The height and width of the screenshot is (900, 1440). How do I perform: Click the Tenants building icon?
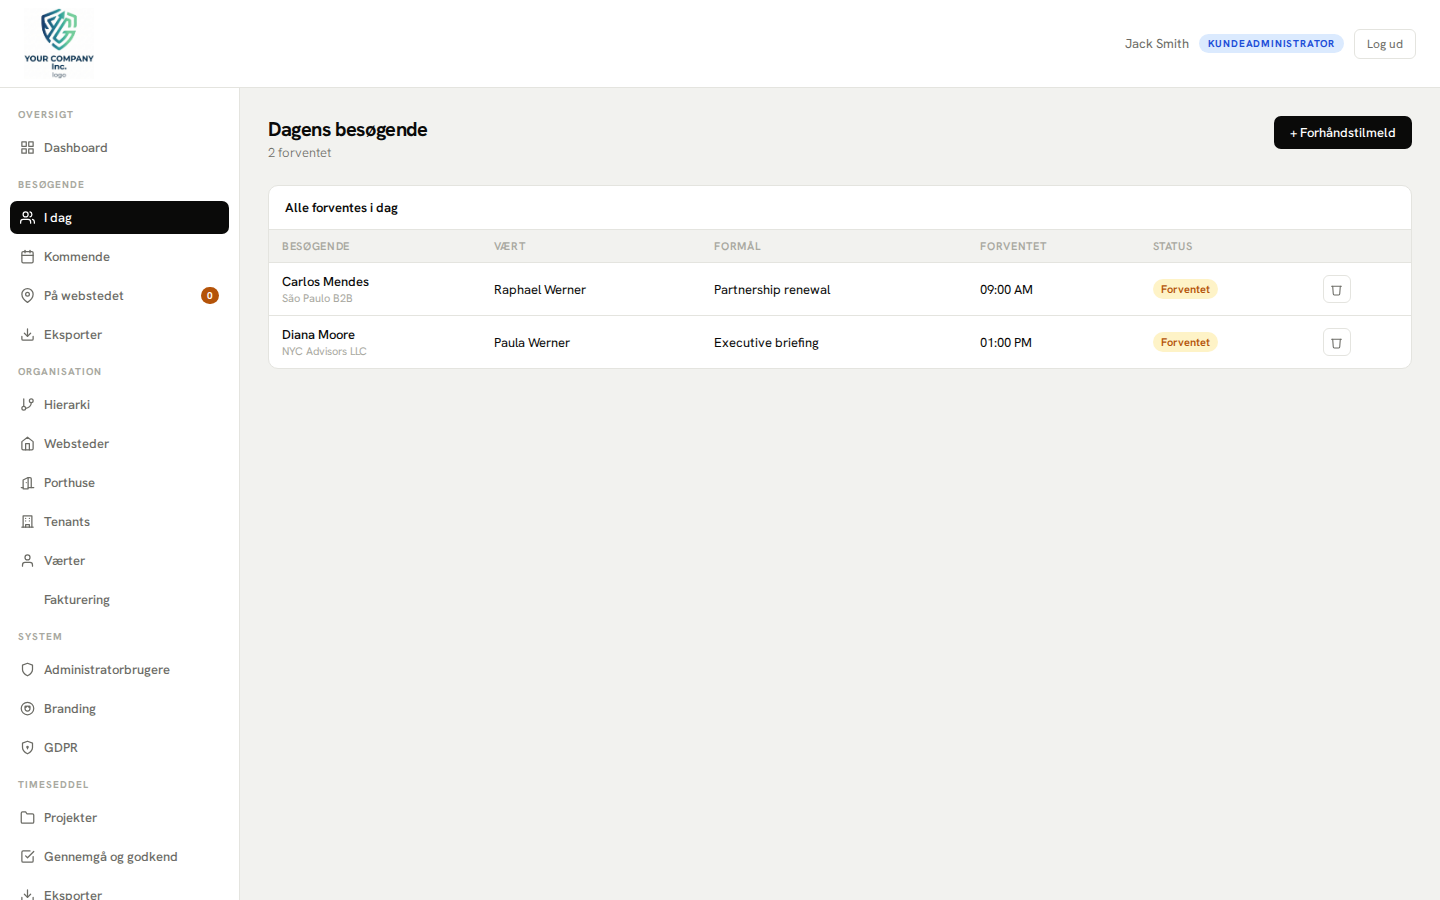click(x=27, y=521)
